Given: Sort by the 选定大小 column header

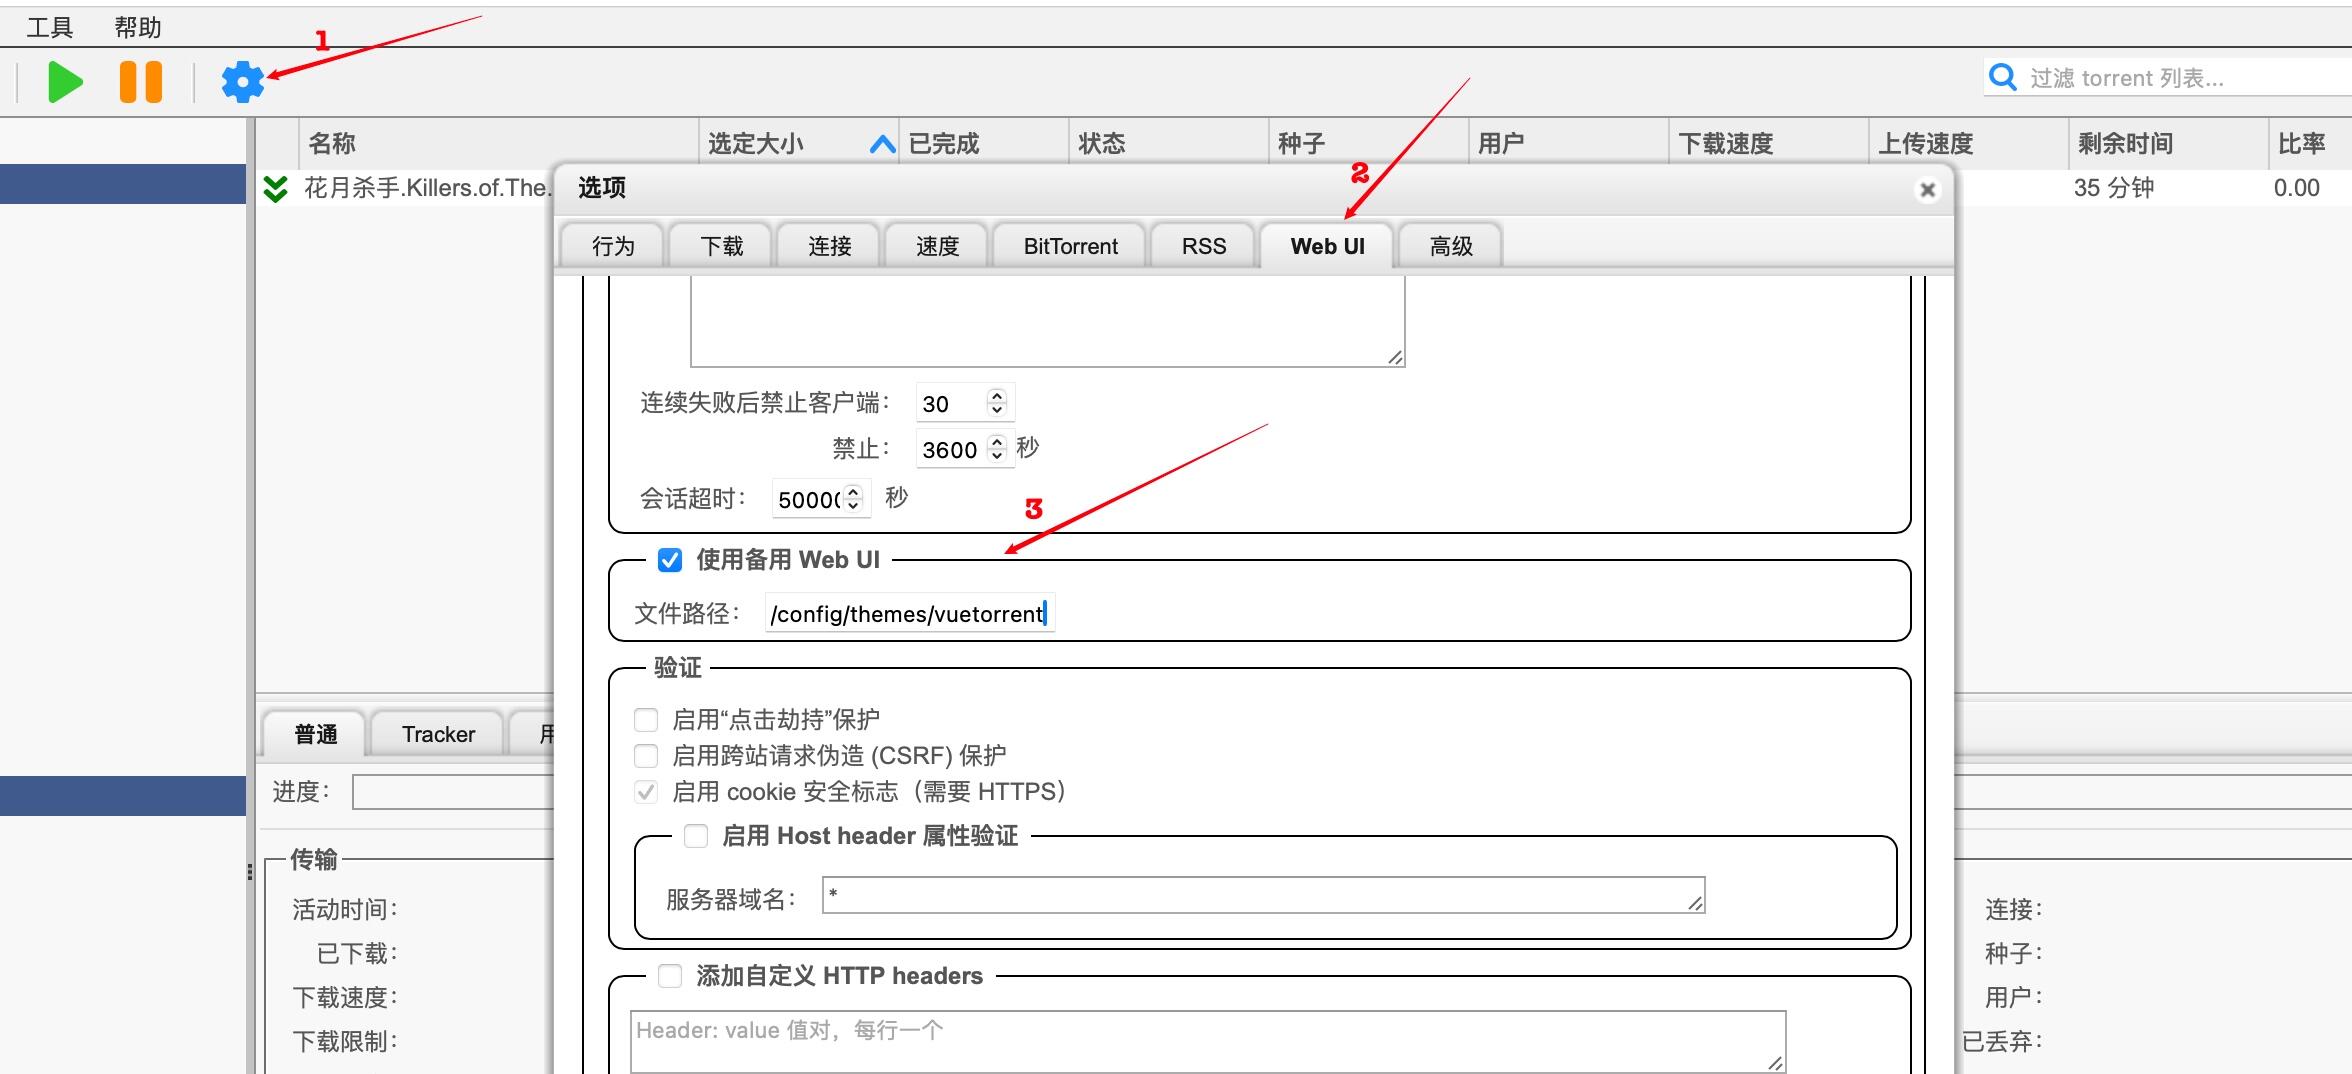Looking at the screenshot, I should click(798, 143).
